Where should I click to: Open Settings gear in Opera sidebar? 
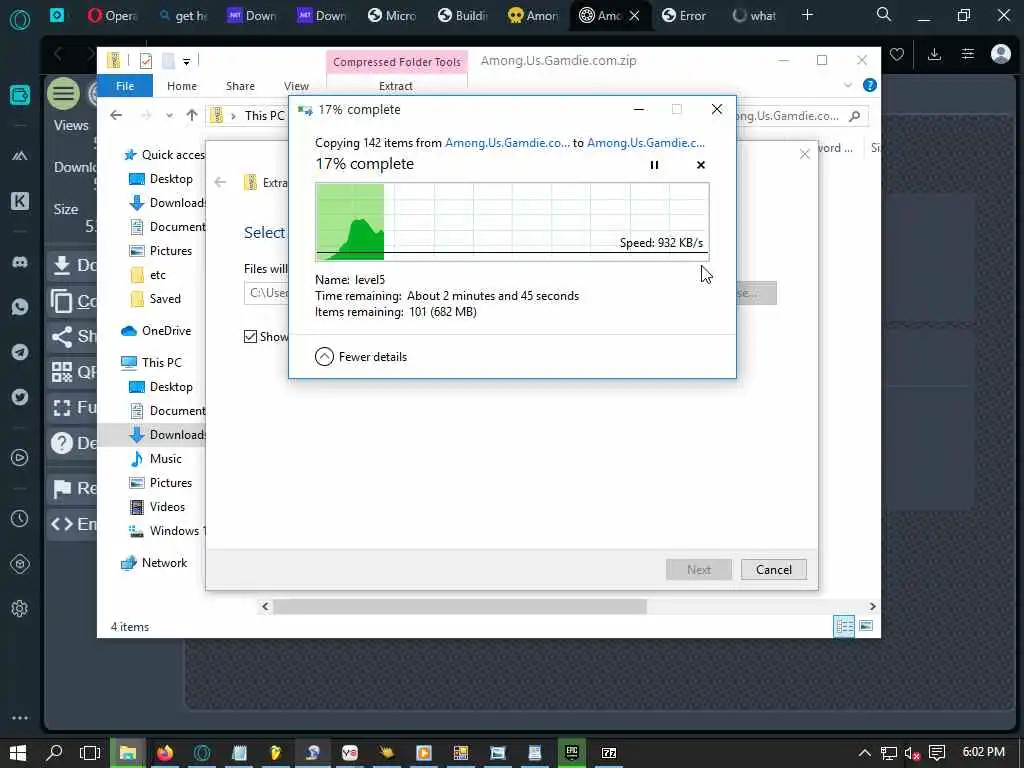(20, 609)
